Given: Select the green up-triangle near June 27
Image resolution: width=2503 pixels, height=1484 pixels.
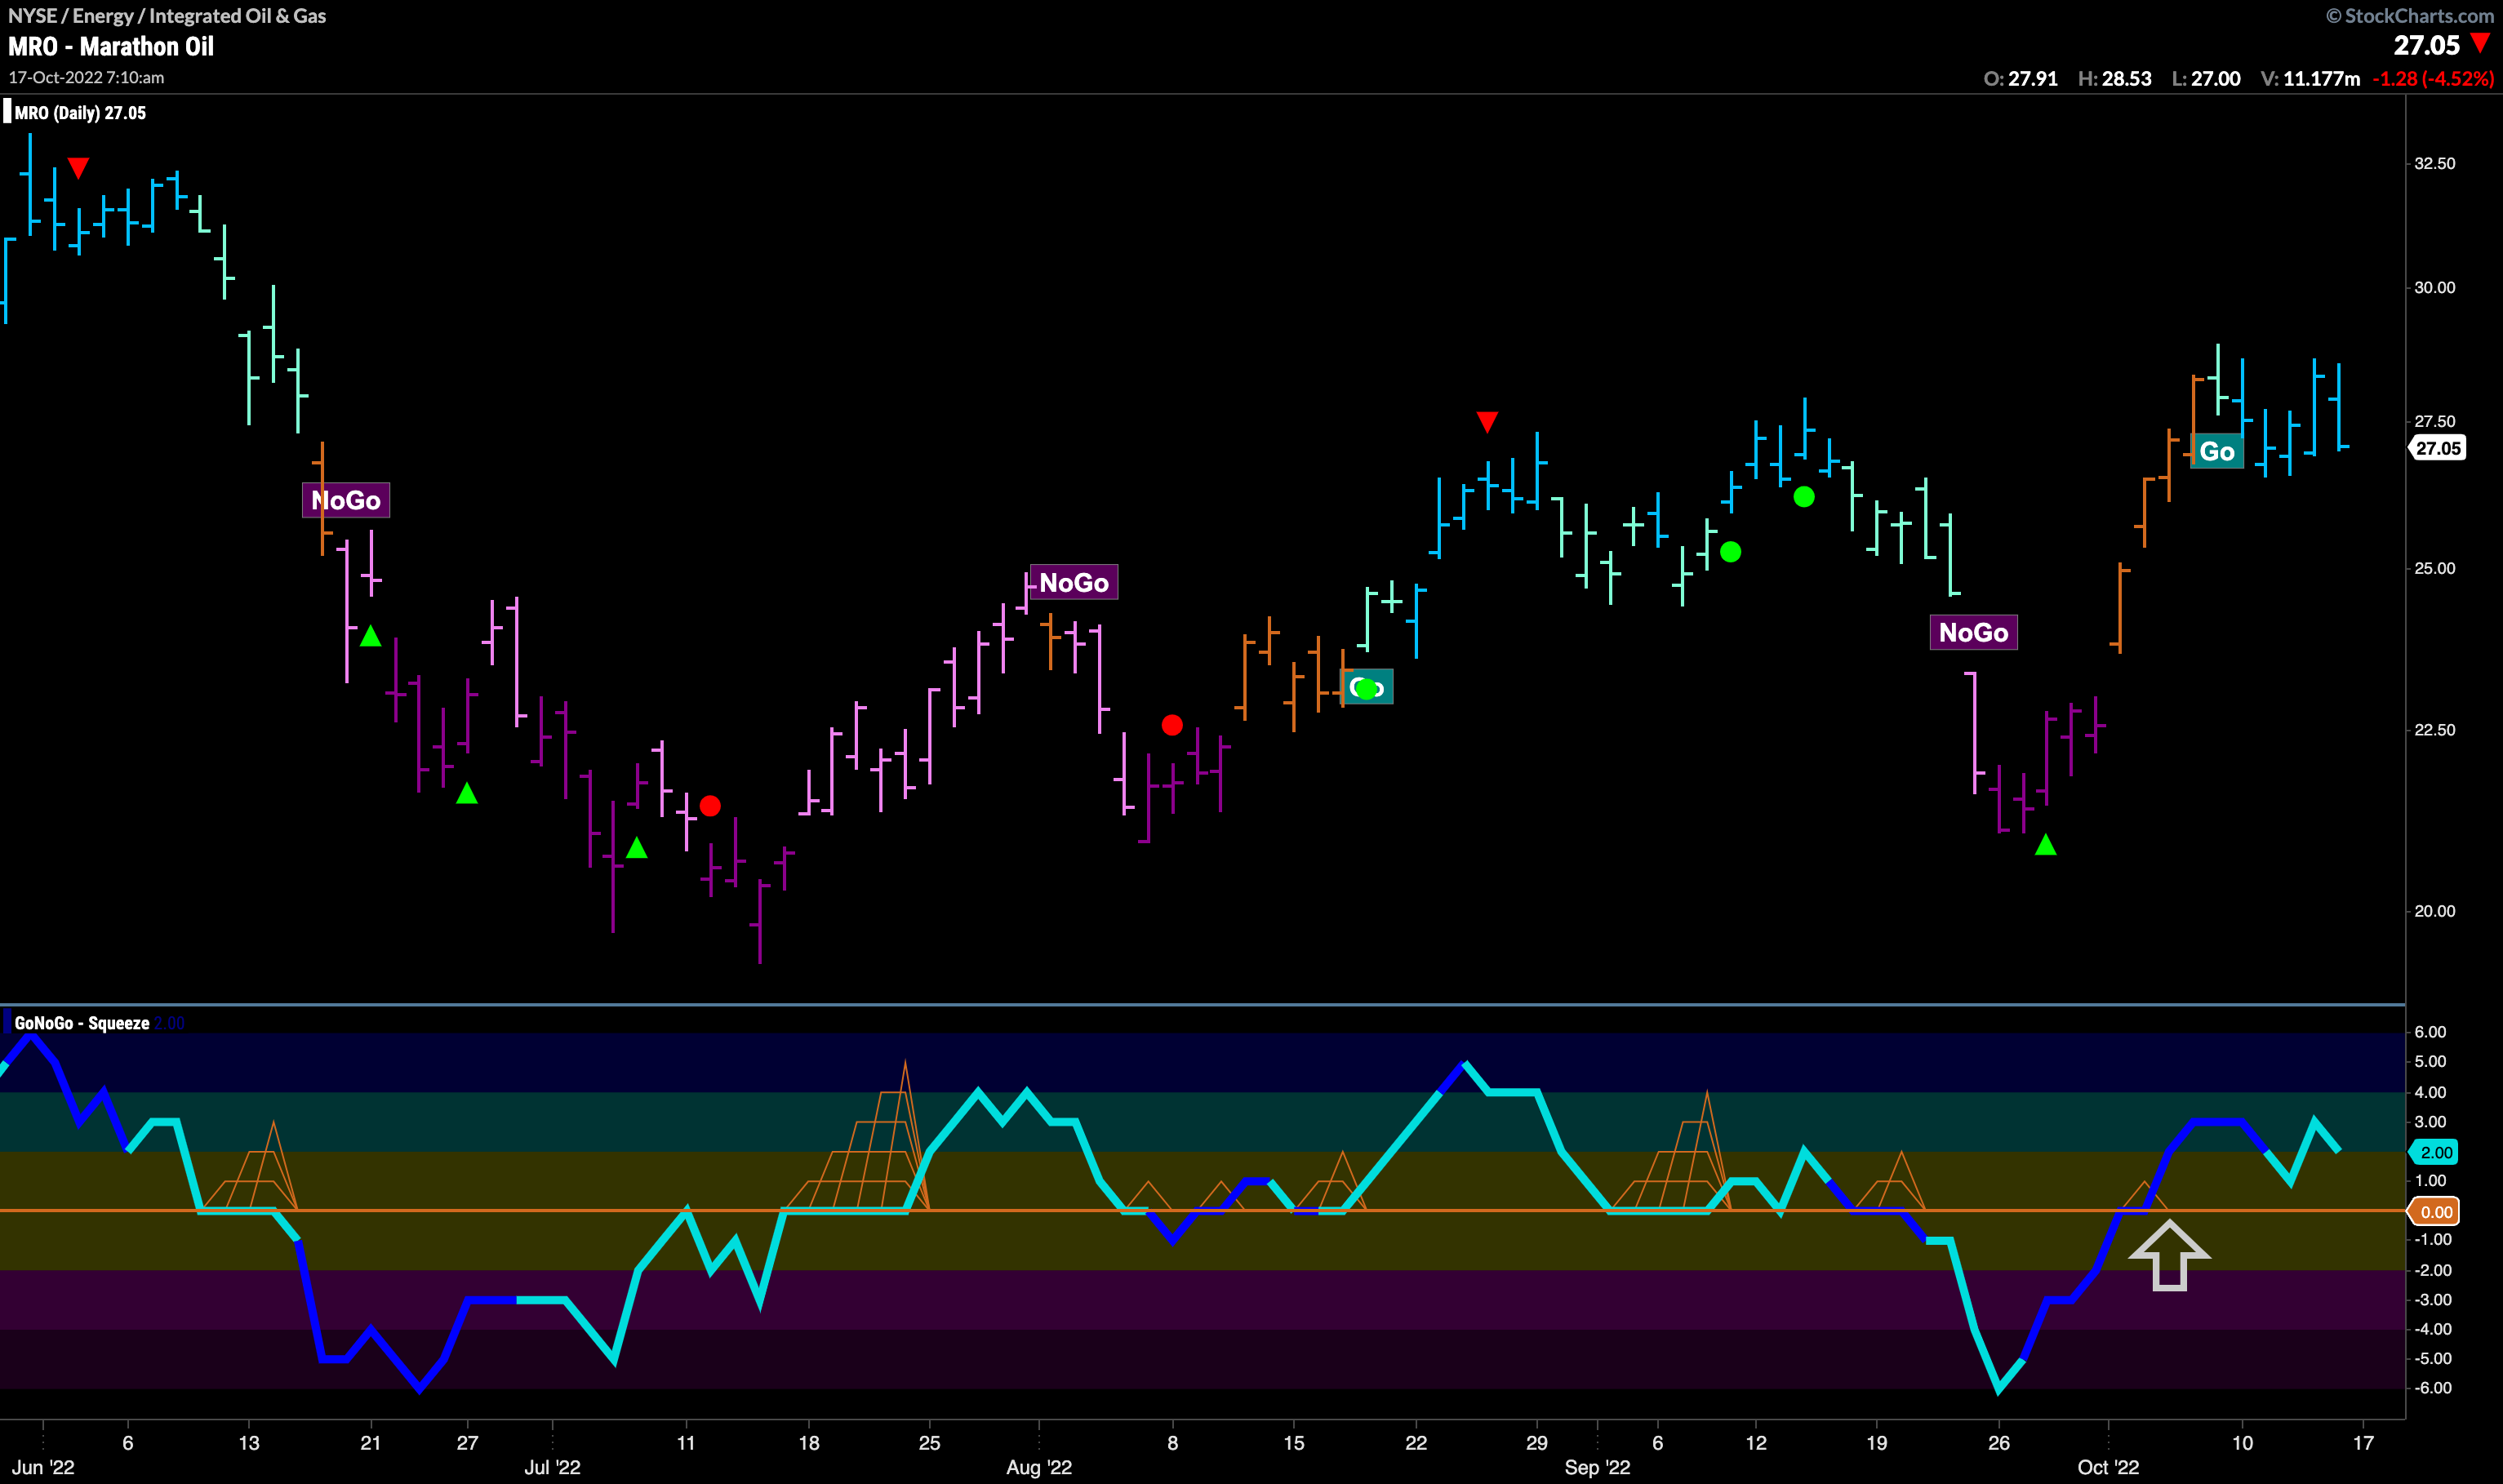Looking at the screenshot, I should [467, 793].
